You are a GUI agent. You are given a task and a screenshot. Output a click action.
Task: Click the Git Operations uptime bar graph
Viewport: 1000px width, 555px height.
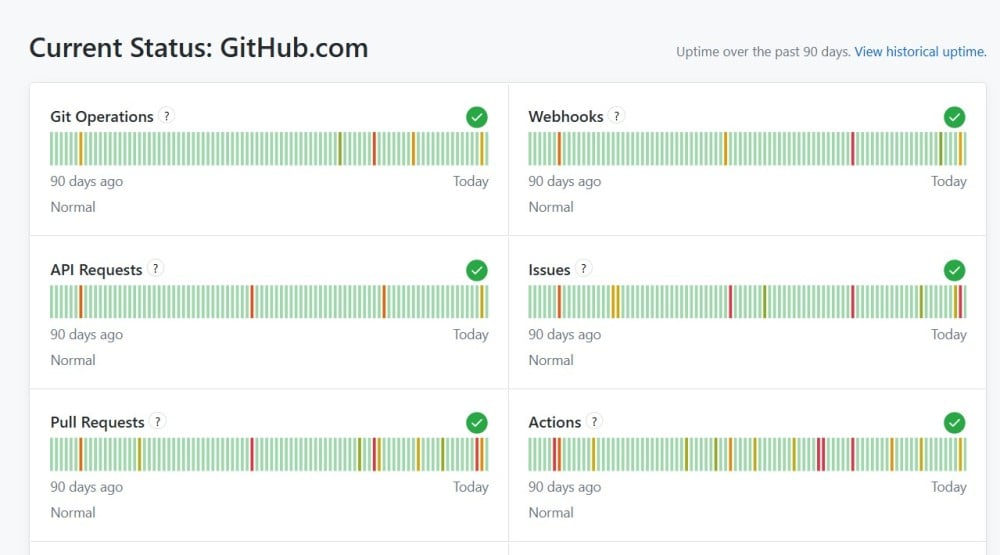[x=269, y=149]
